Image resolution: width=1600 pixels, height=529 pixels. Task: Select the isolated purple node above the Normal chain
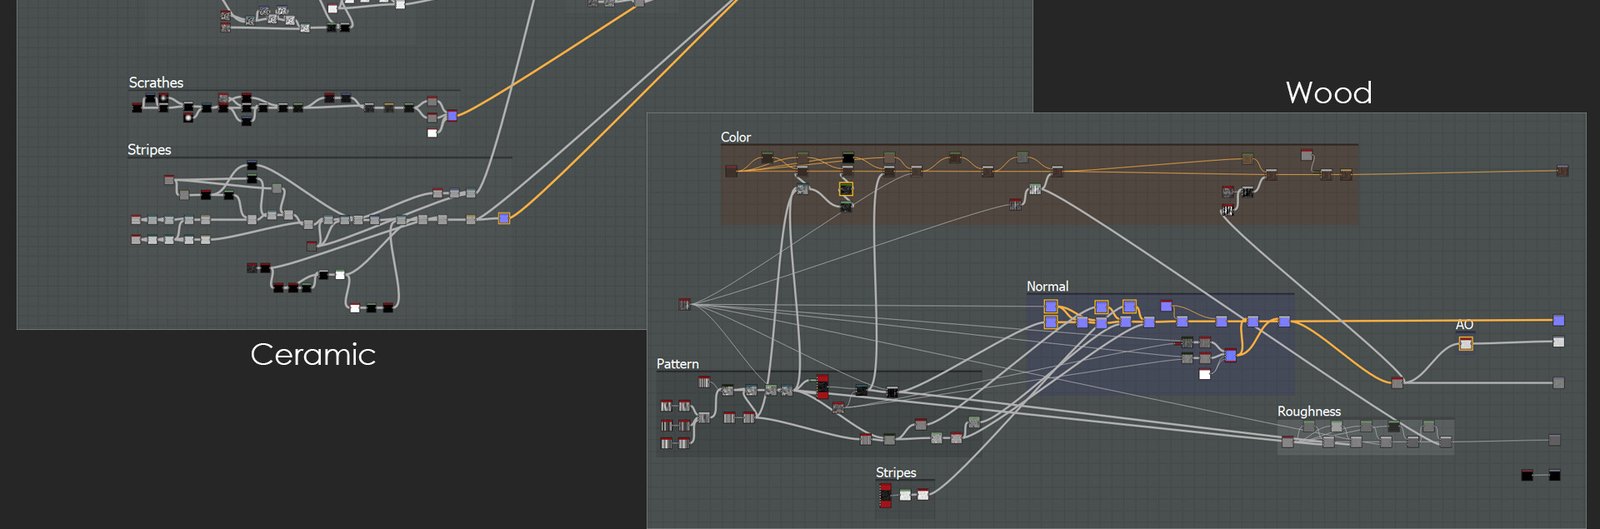(x=1166, y=306)
